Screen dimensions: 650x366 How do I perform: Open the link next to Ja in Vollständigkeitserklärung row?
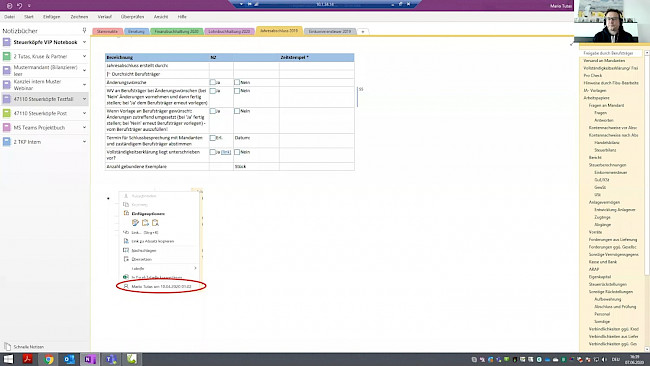[226, 152]
